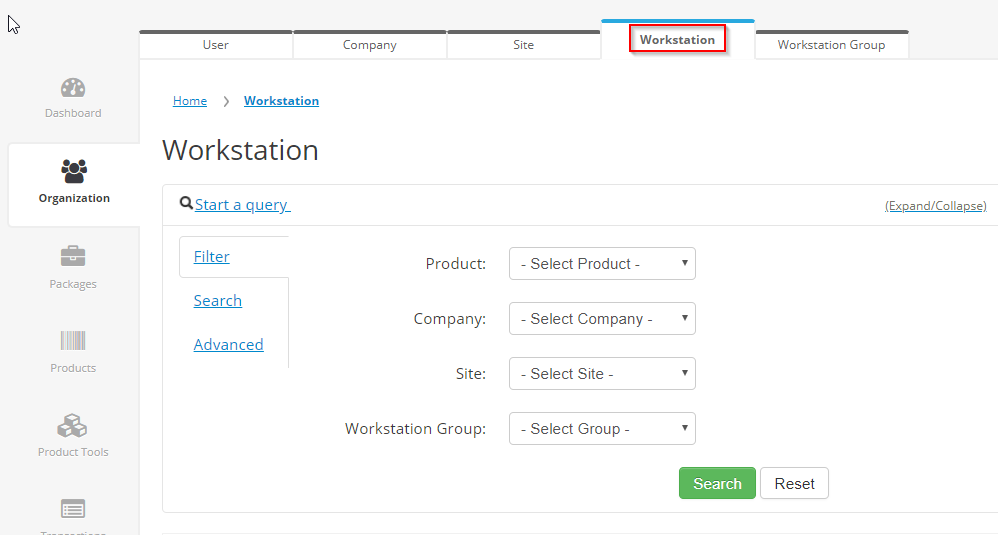Go to Home breadcrumb link

tap(190, 101)
